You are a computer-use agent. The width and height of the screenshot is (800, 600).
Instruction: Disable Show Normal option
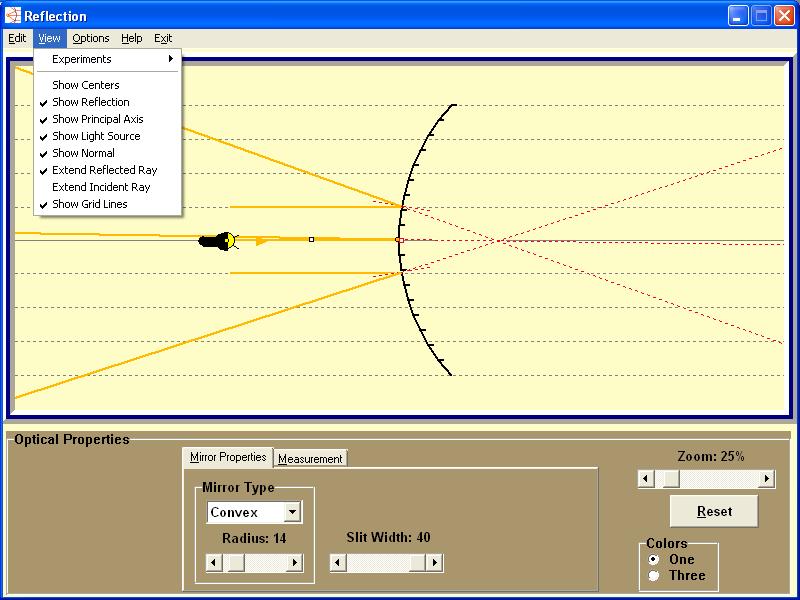[108, 153]
